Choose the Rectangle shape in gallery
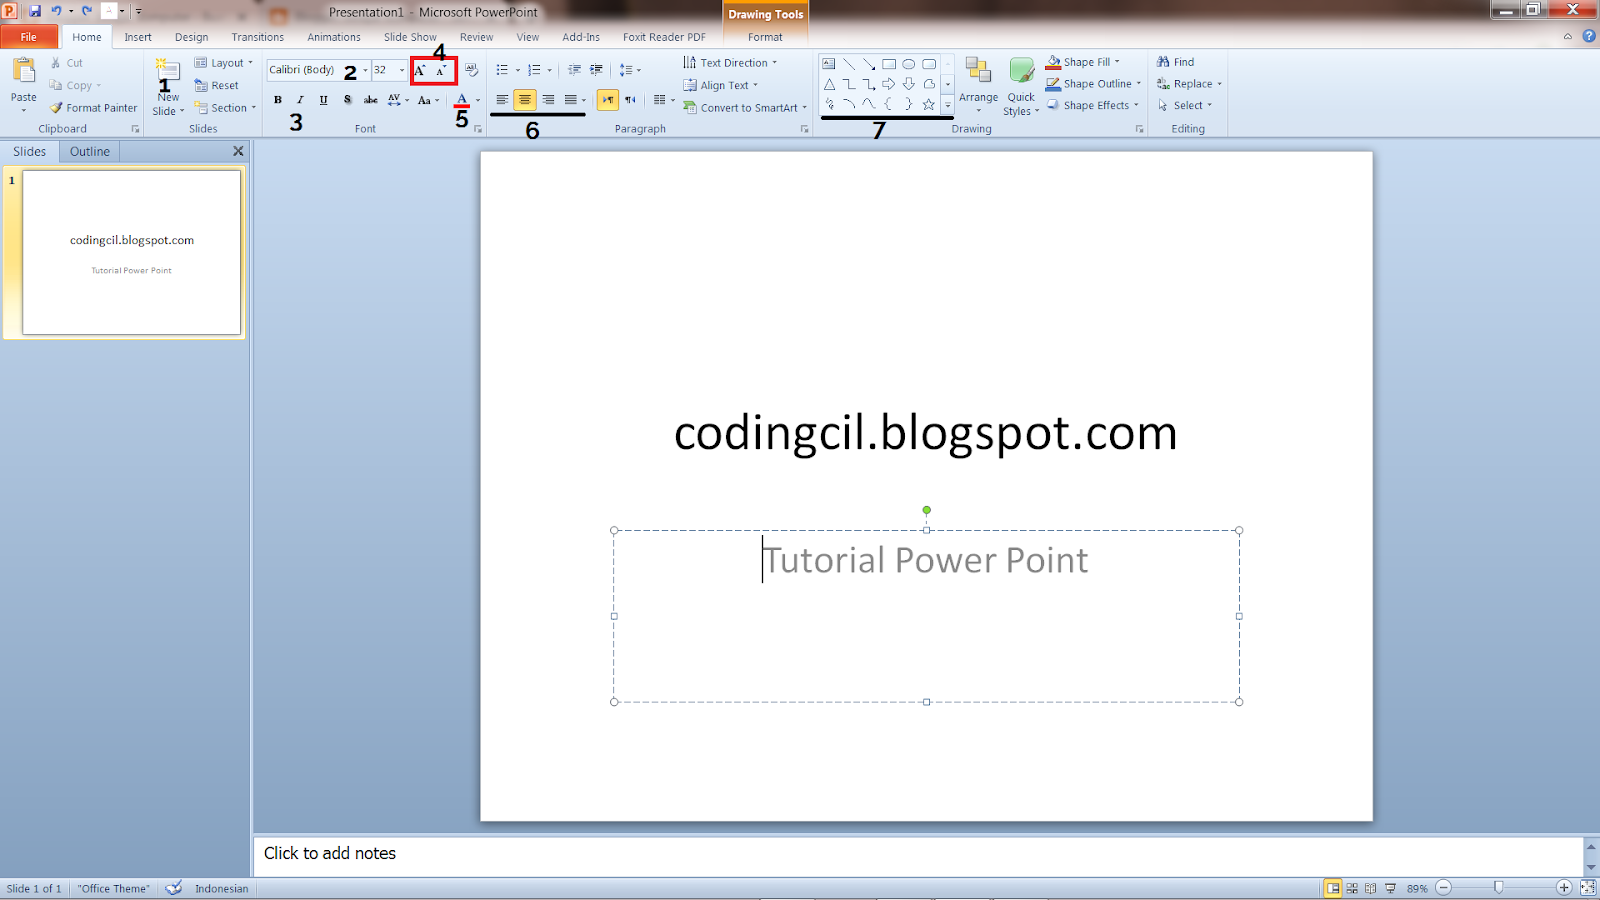The width and height of the screenshot is (1600, 900). [x=888, y=64]
